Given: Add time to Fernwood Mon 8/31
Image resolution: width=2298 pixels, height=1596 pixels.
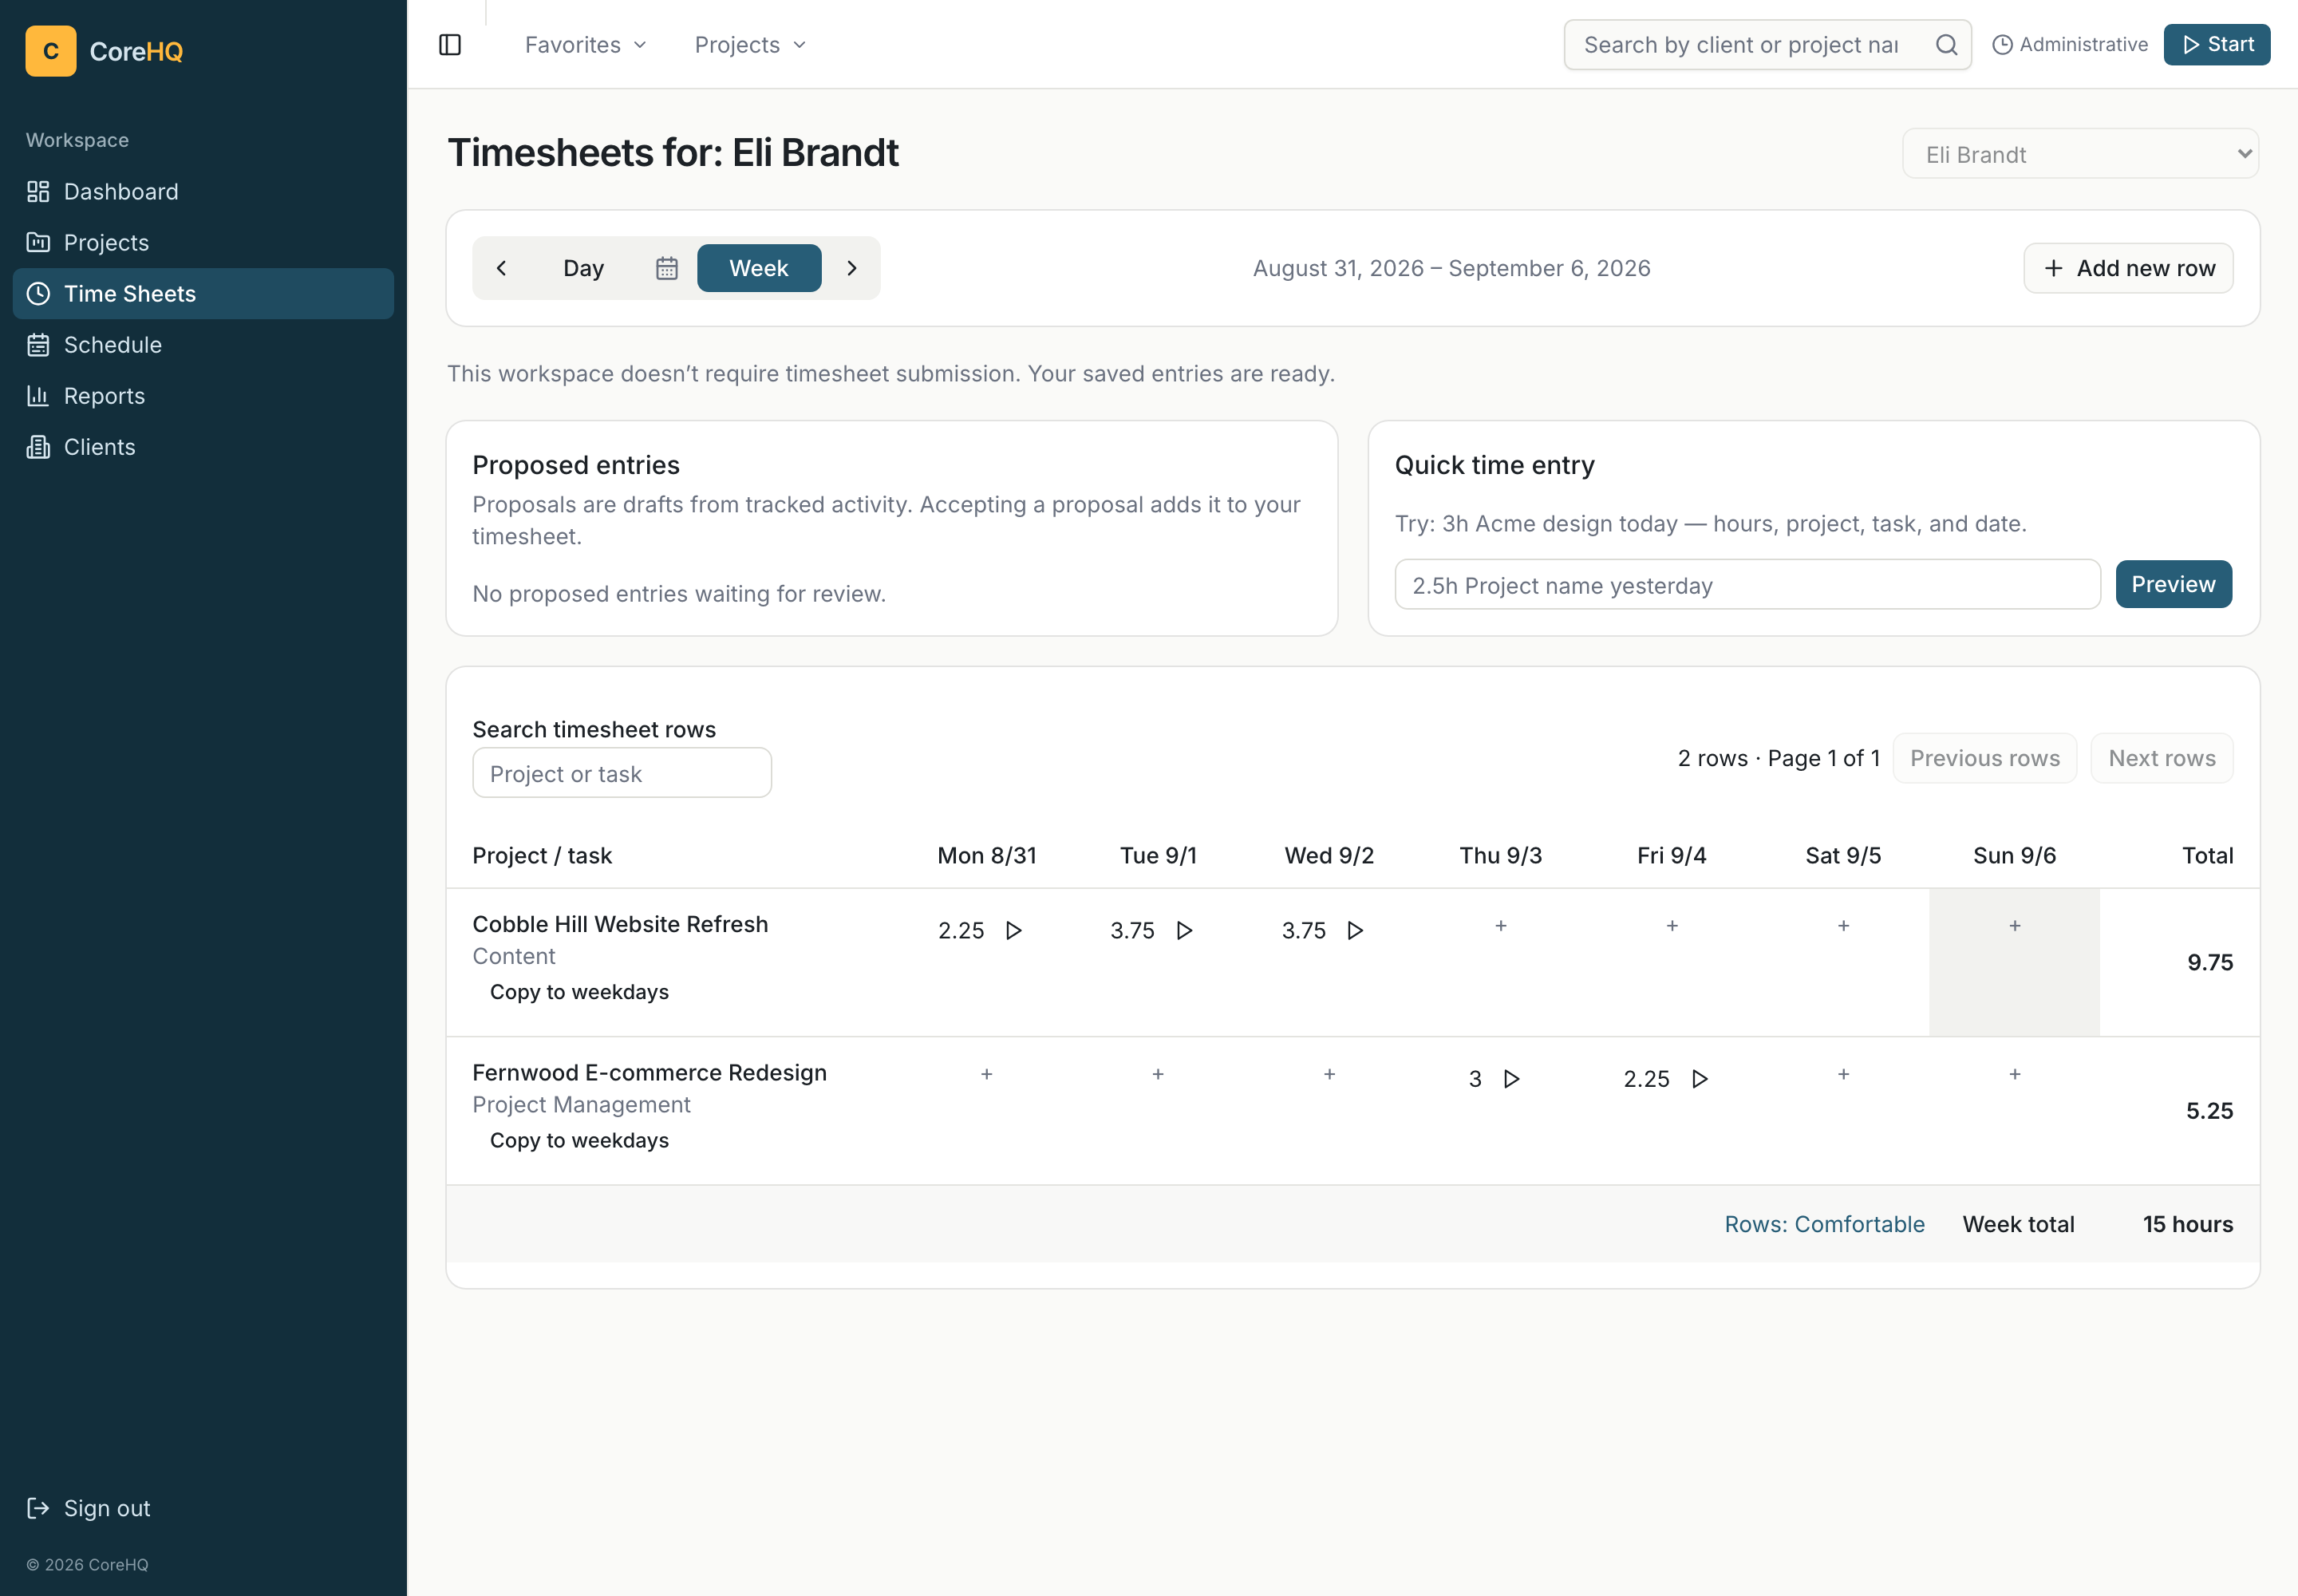Looking at the screenshot, I should pos(987,1074).
